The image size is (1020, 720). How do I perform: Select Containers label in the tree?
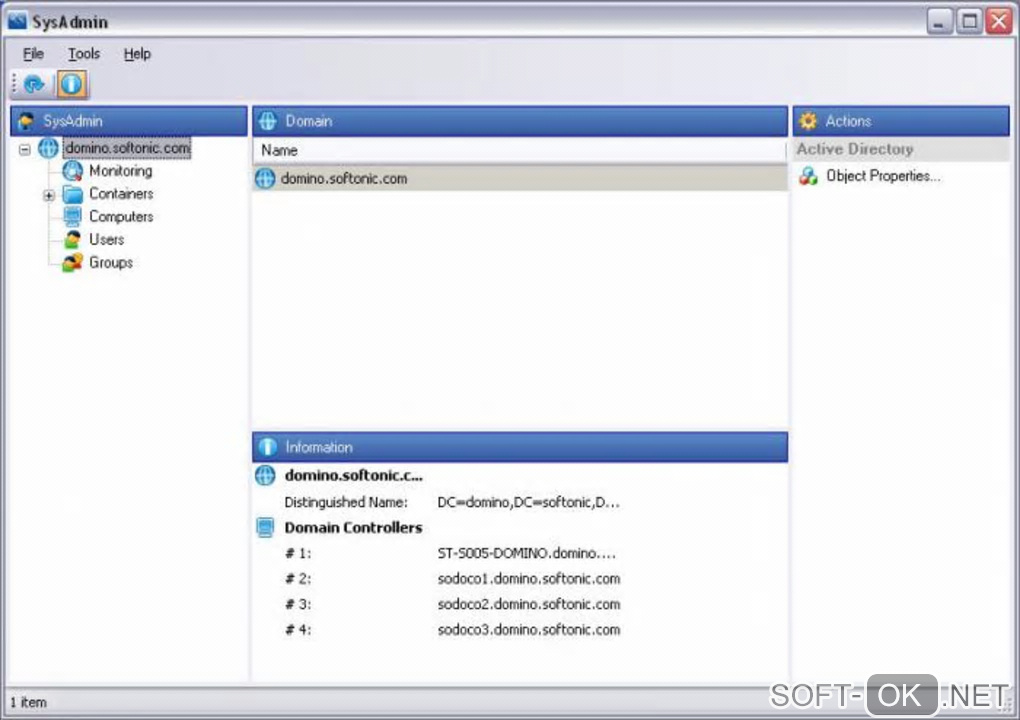tap(121, 194)
